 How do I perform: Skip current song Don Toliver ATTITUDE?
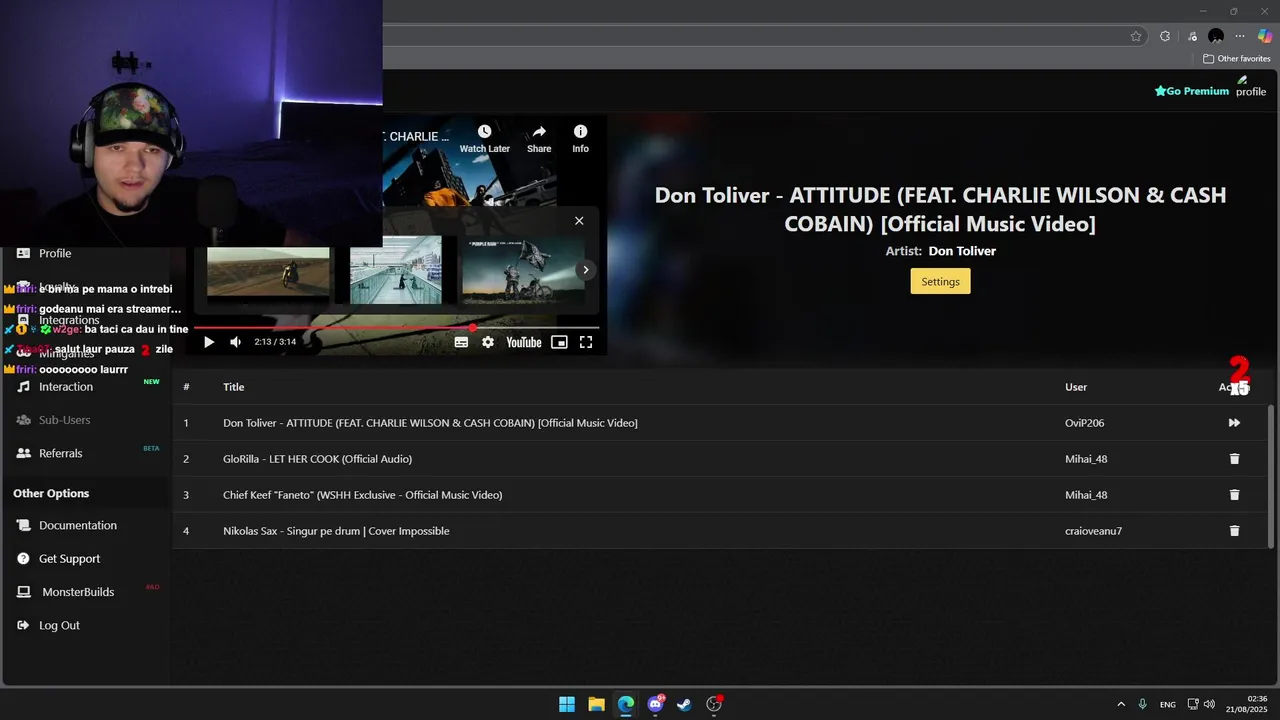[1234, 423]
